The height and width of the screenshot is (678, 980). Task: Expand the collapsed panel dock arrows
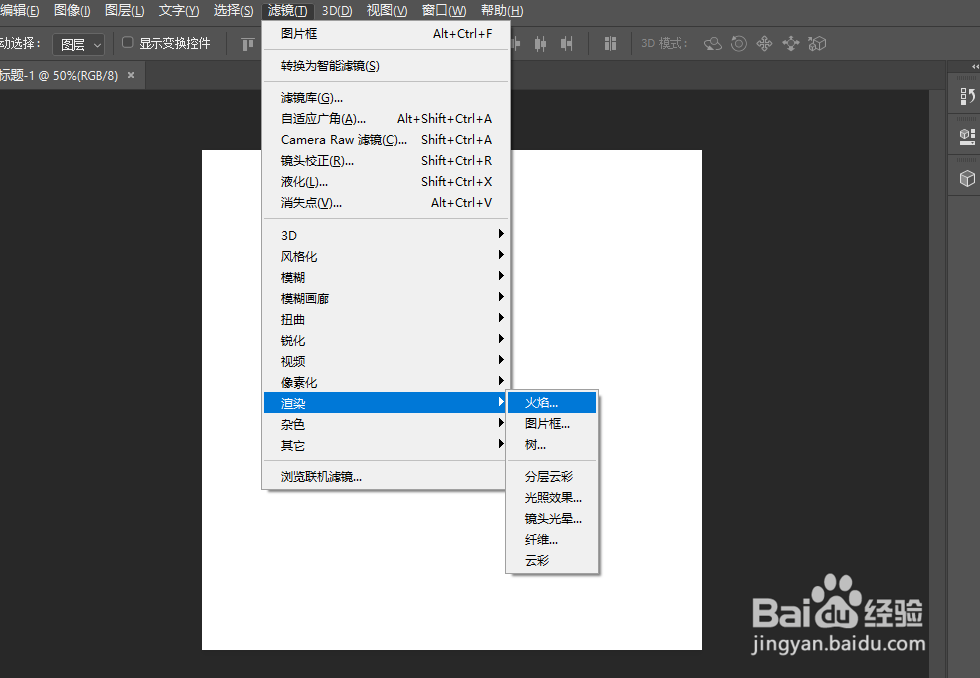tap(975, 66)
